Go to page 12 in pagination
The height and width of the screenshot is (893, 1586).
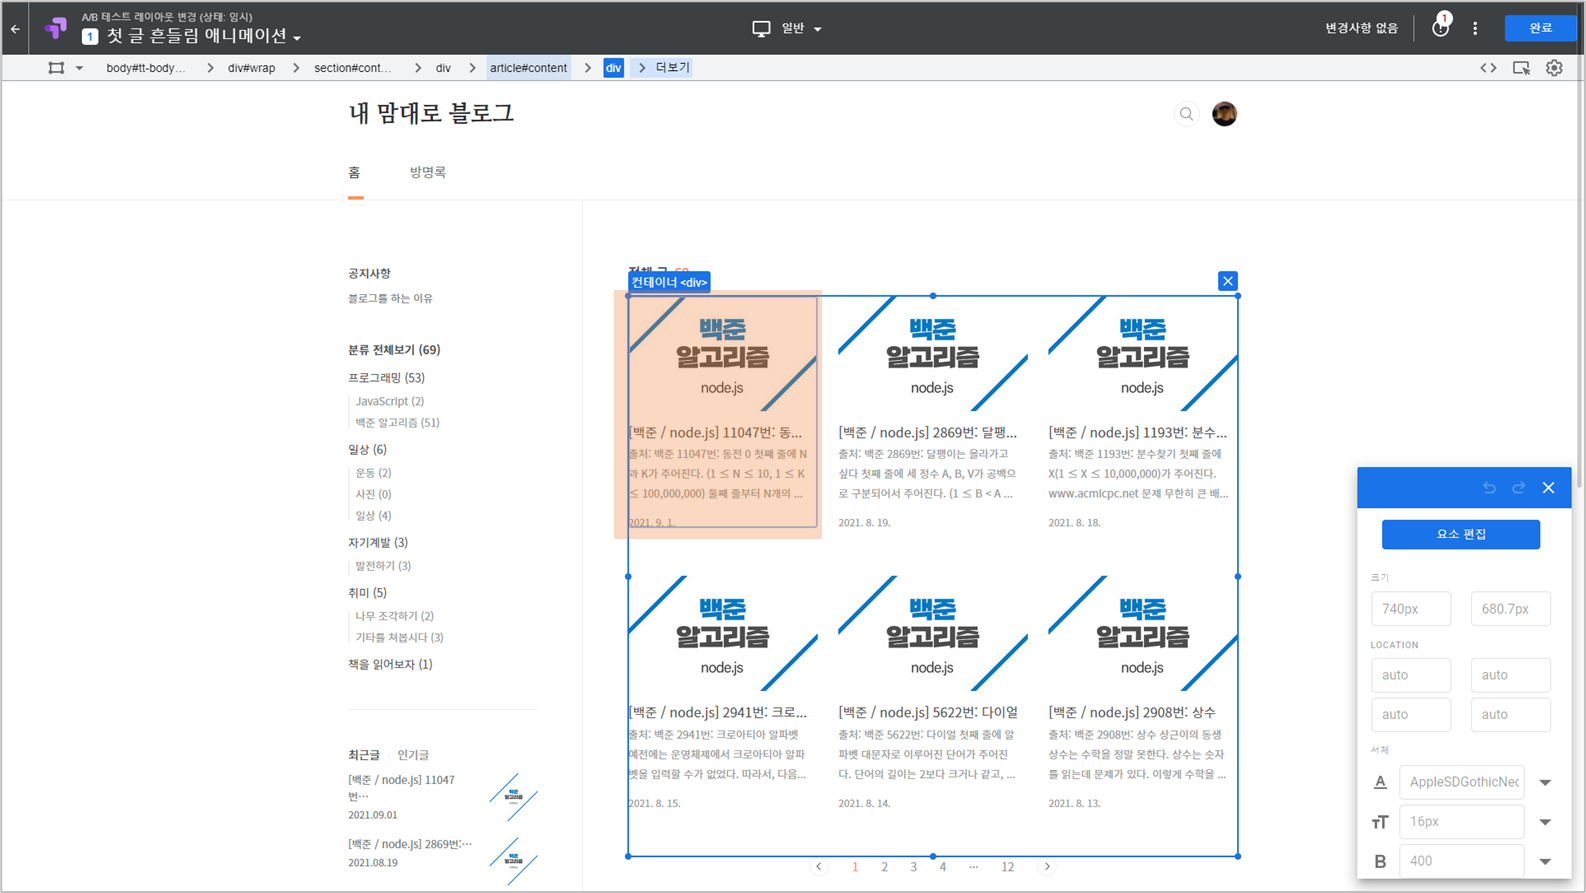[1007, 867]
